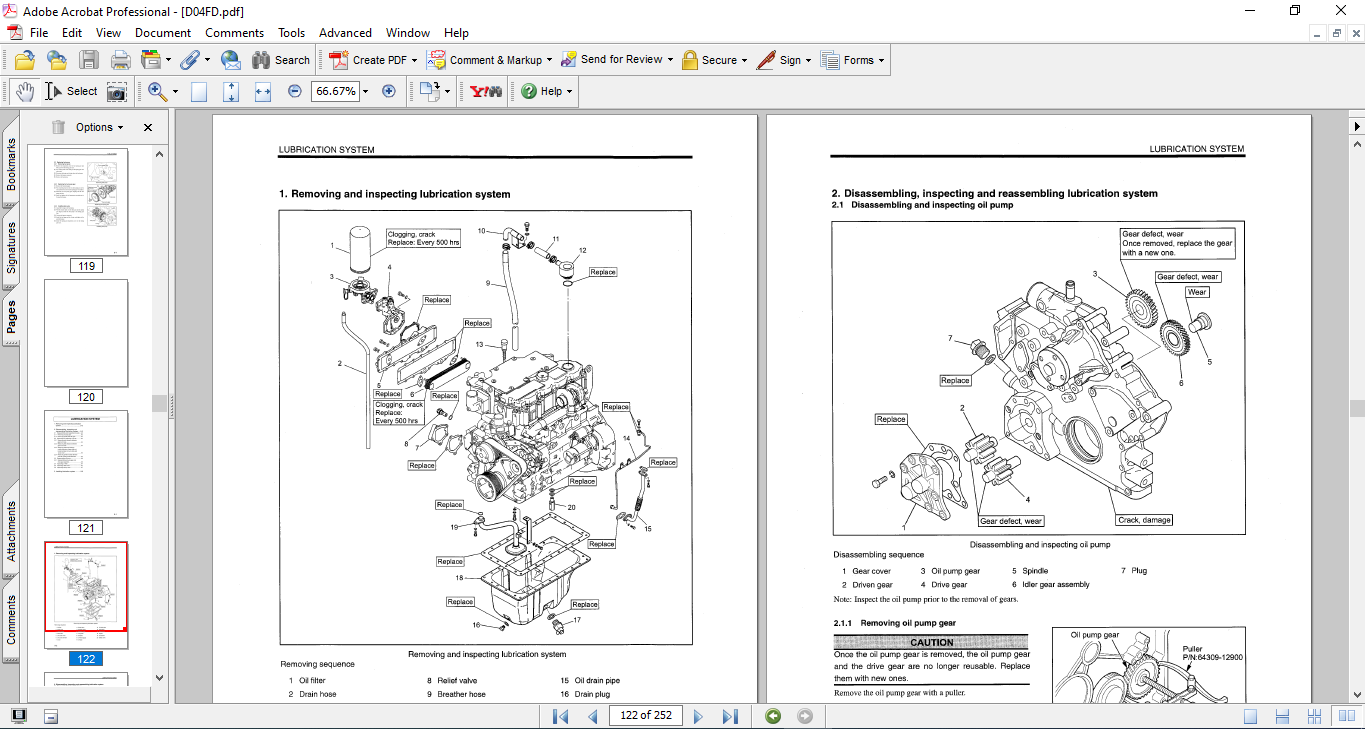Click the Snapshot camera tool

pos(117,92)
